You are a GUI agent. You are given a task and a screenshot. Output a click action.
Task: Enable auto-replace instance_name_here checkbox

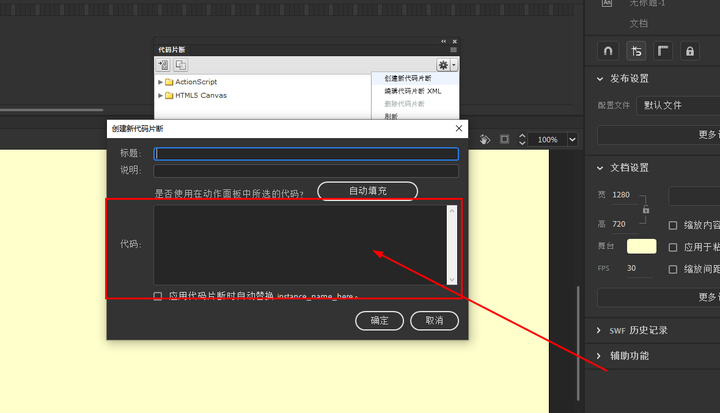158,296
